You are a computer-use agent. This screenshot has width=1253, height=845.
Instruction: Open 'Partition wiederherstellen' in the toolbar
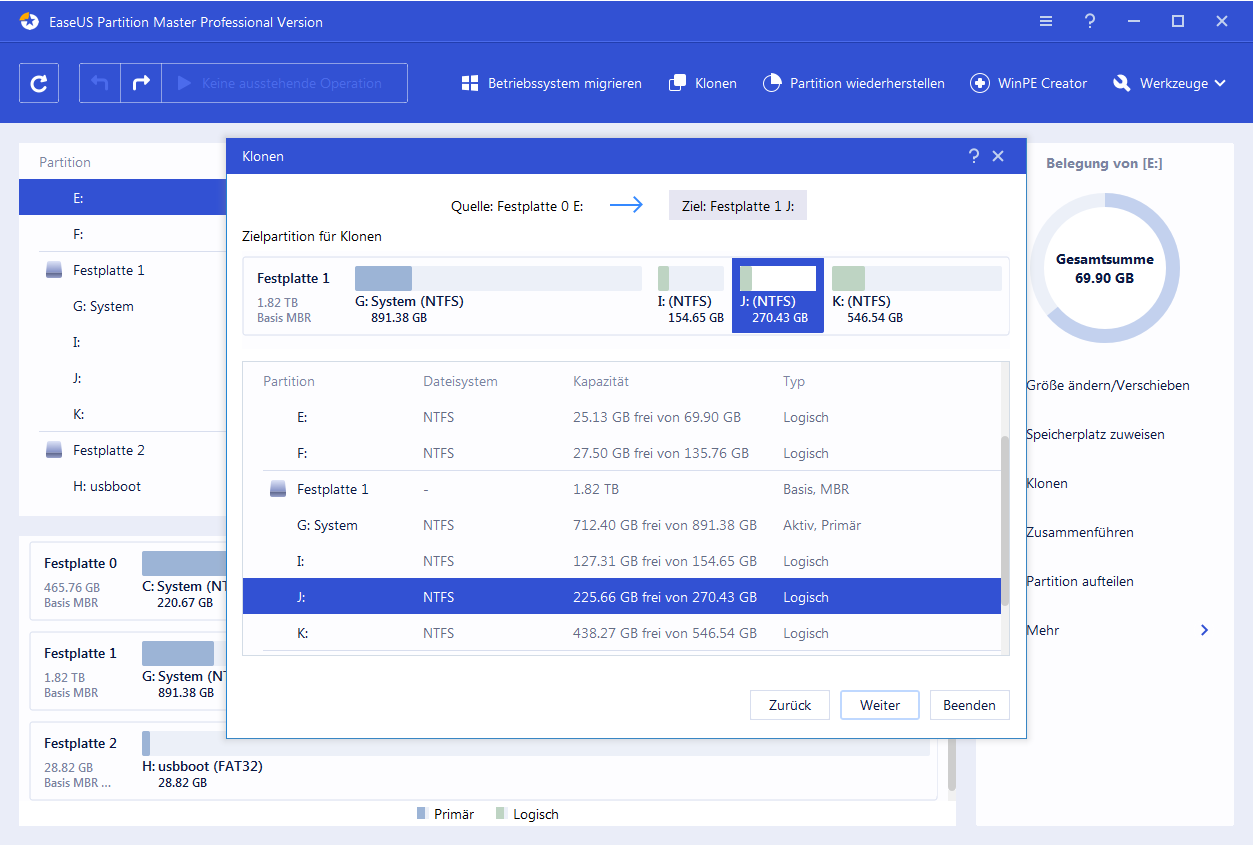(853, 83)
